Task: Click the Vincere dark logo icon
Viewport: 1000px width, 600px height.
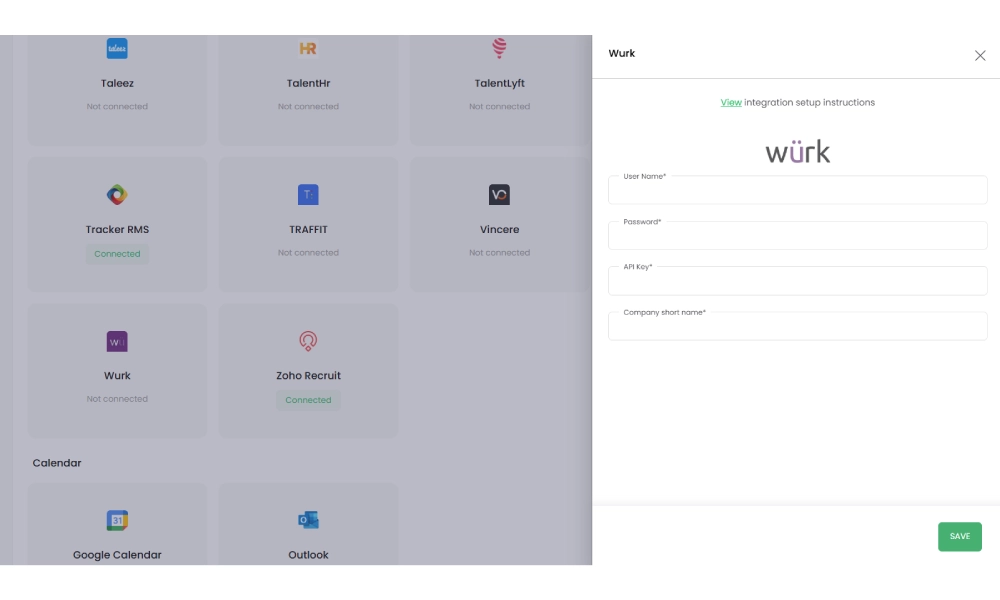Action: coord(499,194)
